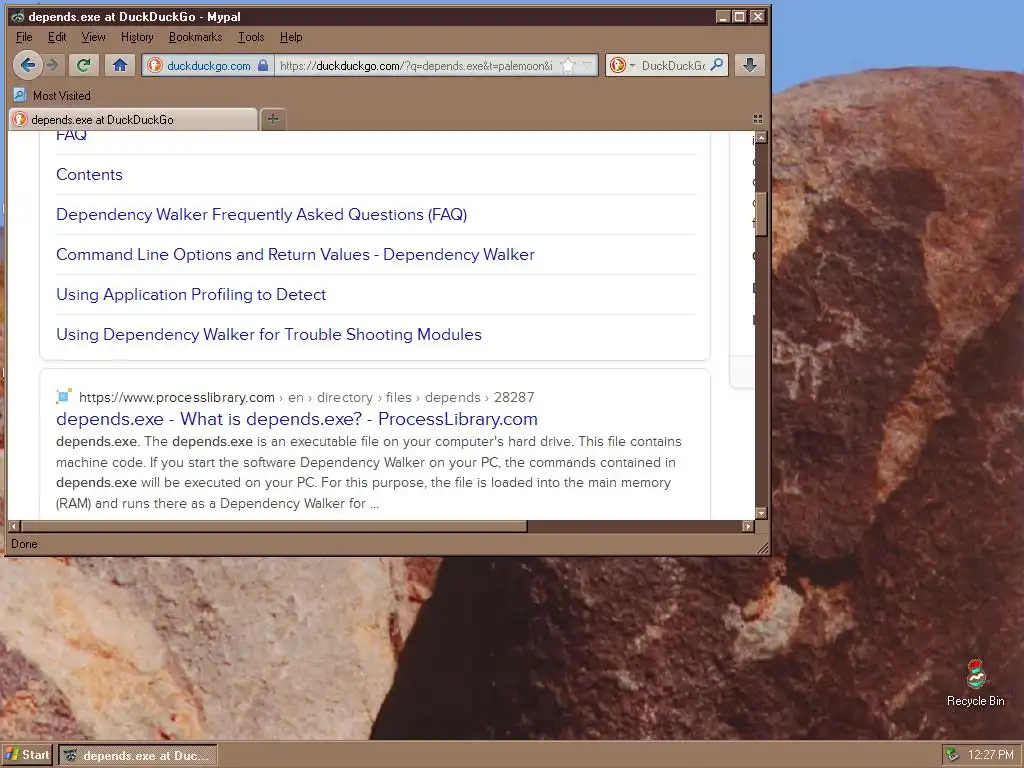Click the Mypal window title bar icon

point(18,16)
